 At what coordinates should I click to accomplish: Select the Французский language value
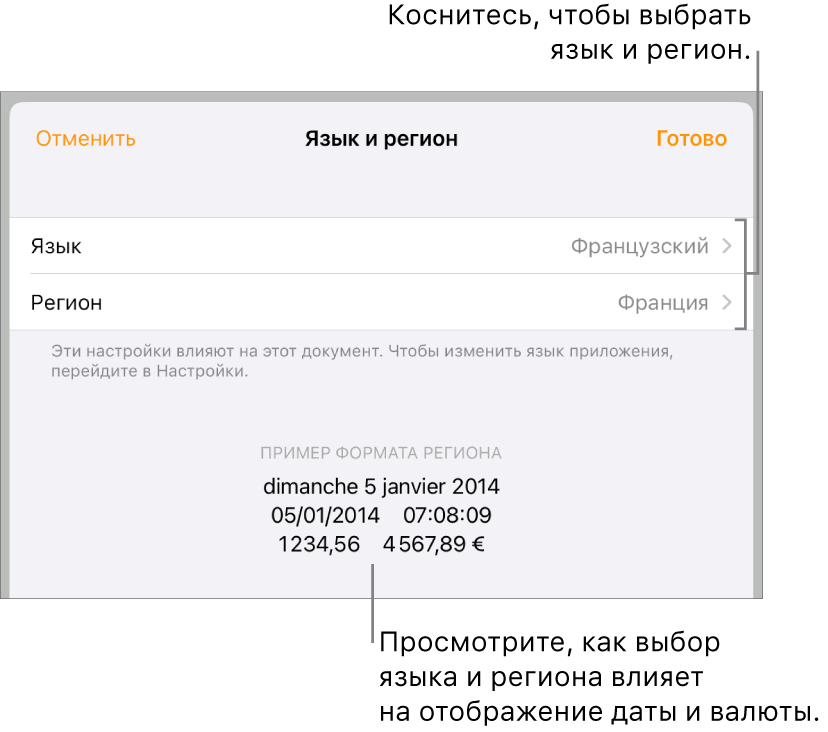coord(639,246)
